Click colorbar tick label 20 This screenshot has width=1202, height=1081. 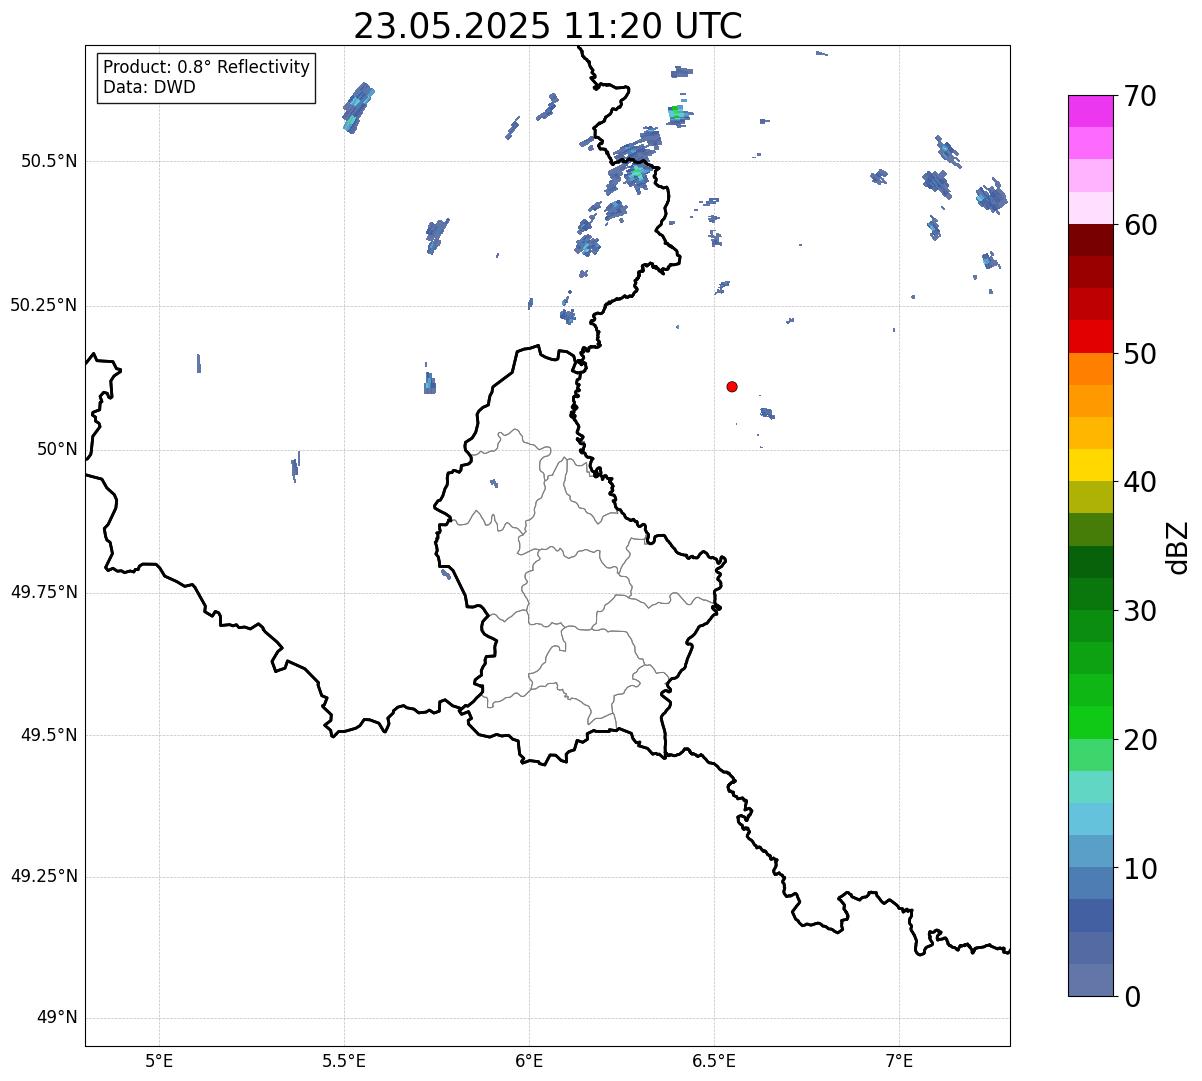pyautogui.click(x=1139, y=740)
